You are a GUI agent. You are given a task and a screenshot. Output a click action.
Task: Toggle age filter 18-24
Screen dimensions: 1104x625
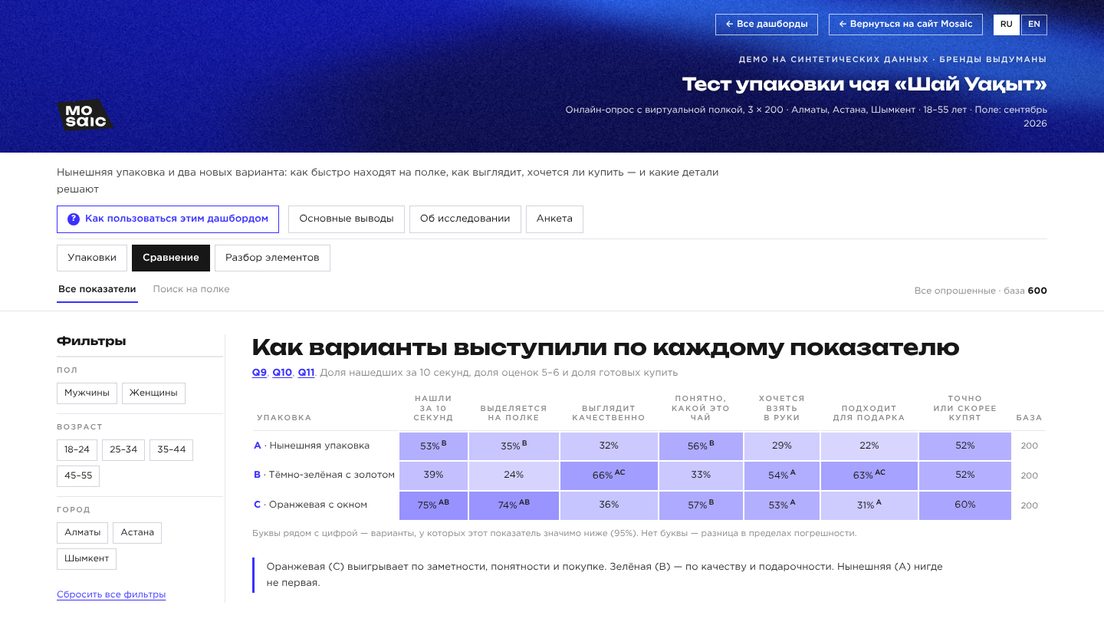point(77,450)
